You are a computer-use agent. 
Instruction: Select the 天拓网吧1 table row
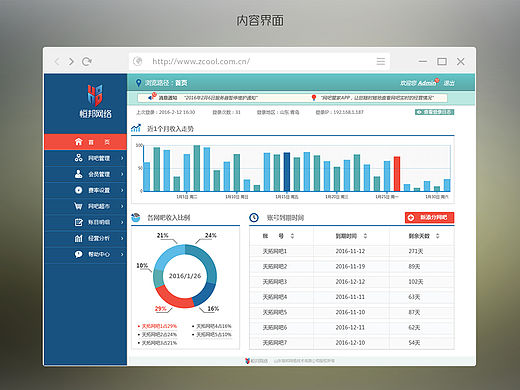pos(352,251)
